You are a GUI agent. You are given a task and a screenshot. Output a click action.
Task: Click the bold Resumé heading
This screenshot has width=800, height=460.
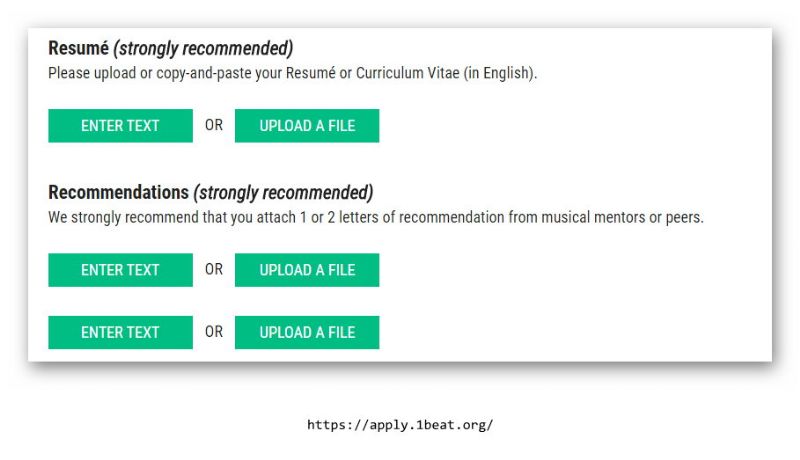(x=80, y=48)
